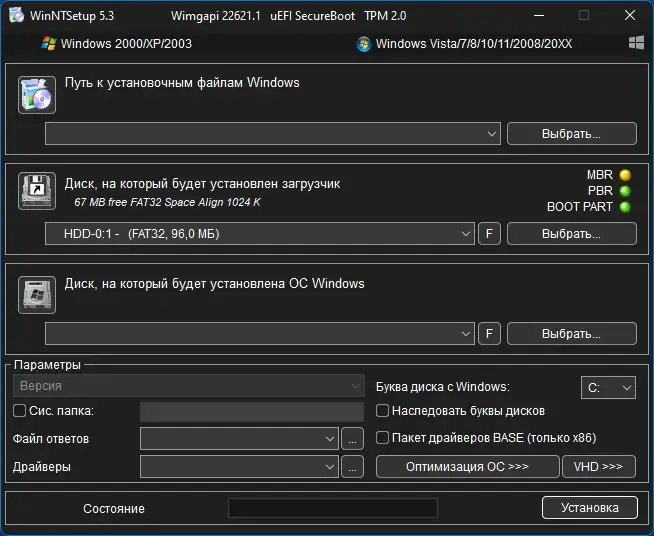Click the Windows installation drive icon
Image resolution: width=654 pixels, height=536 pixels.
(x=37, y=294)
